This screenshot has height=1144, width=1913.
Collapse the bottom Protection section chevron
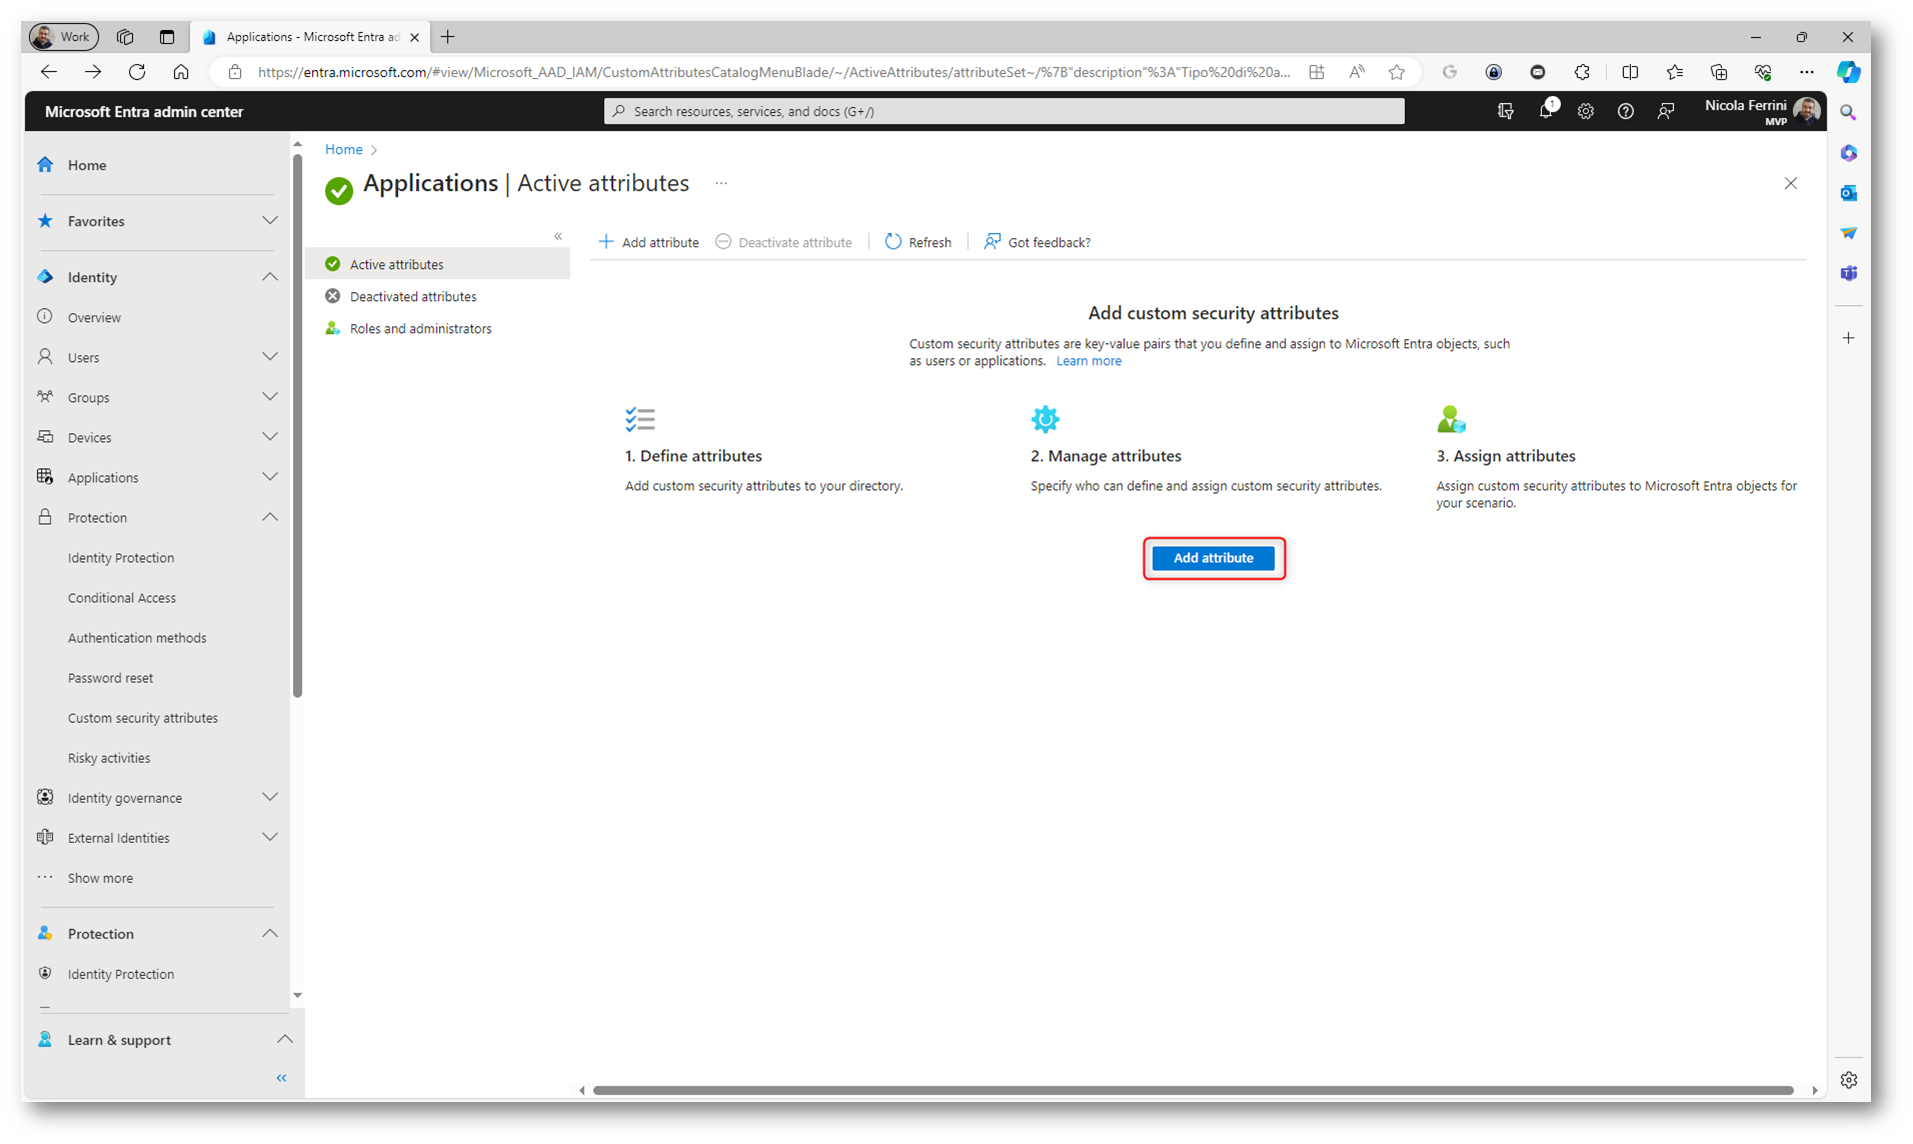(x=269, y=934)
